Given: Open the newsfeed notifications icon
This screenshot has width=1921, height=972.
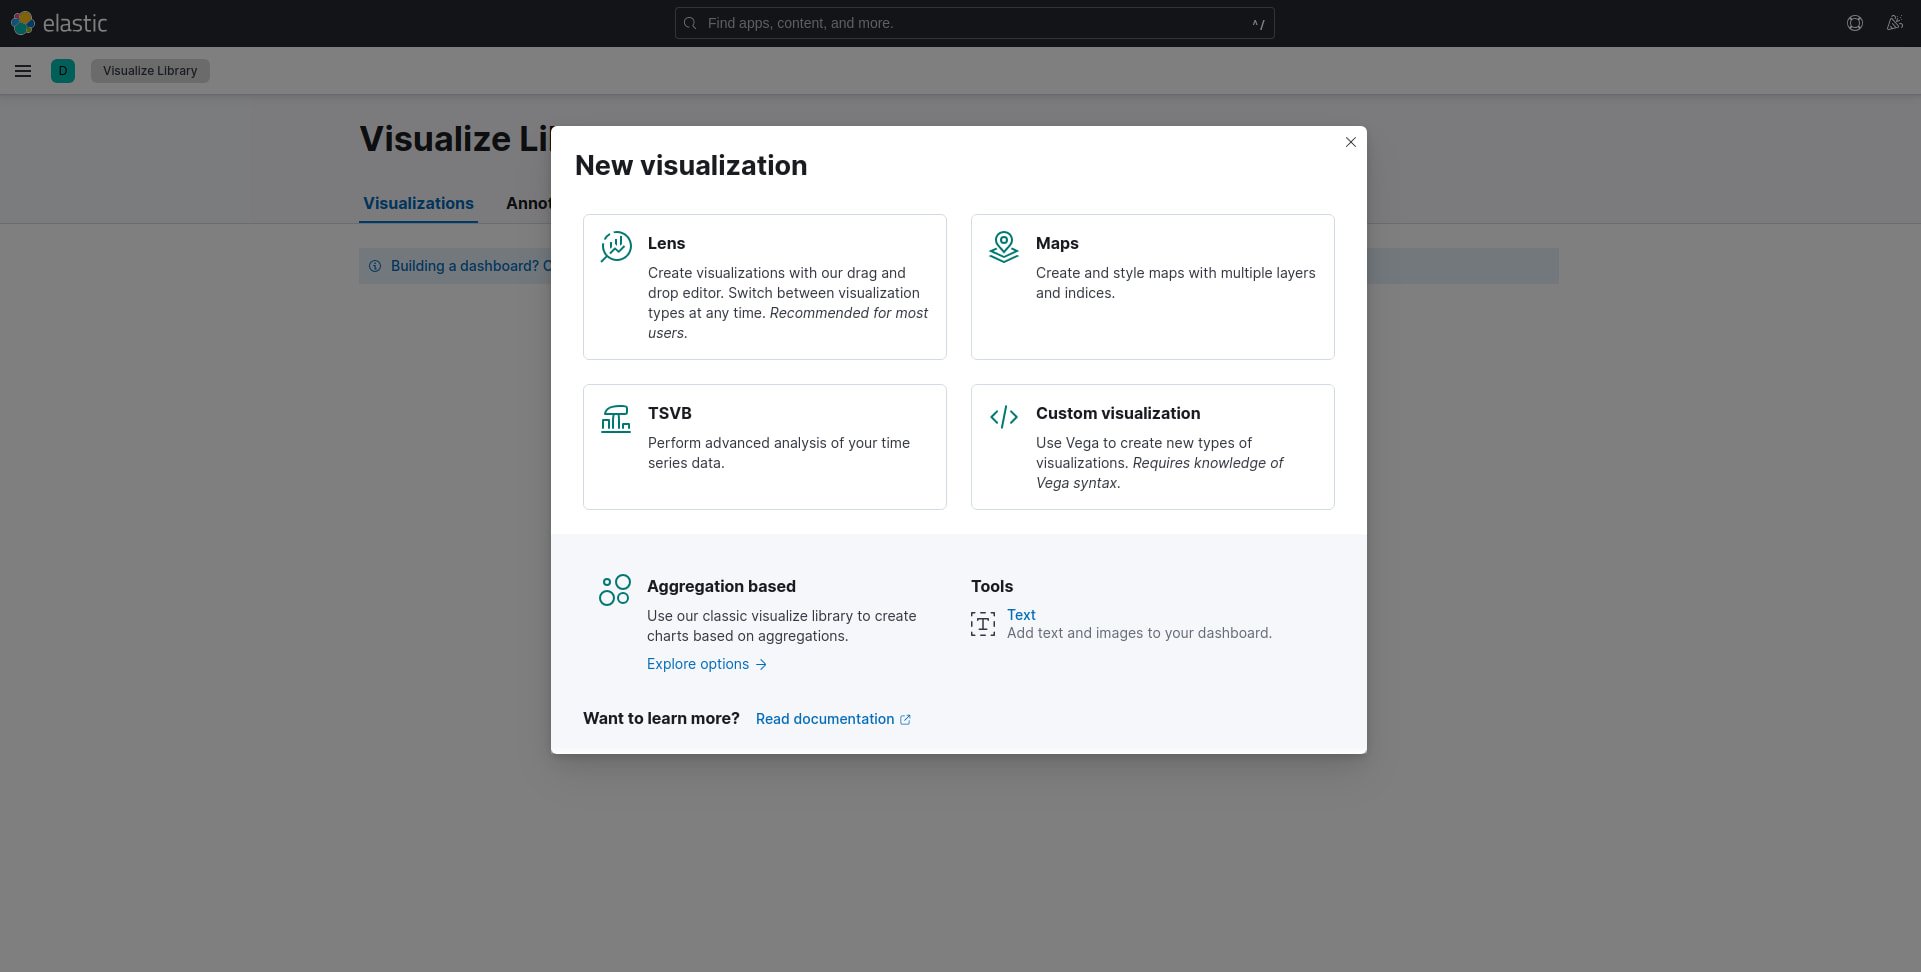Looking at the screenshot, I should point(1896,22).
